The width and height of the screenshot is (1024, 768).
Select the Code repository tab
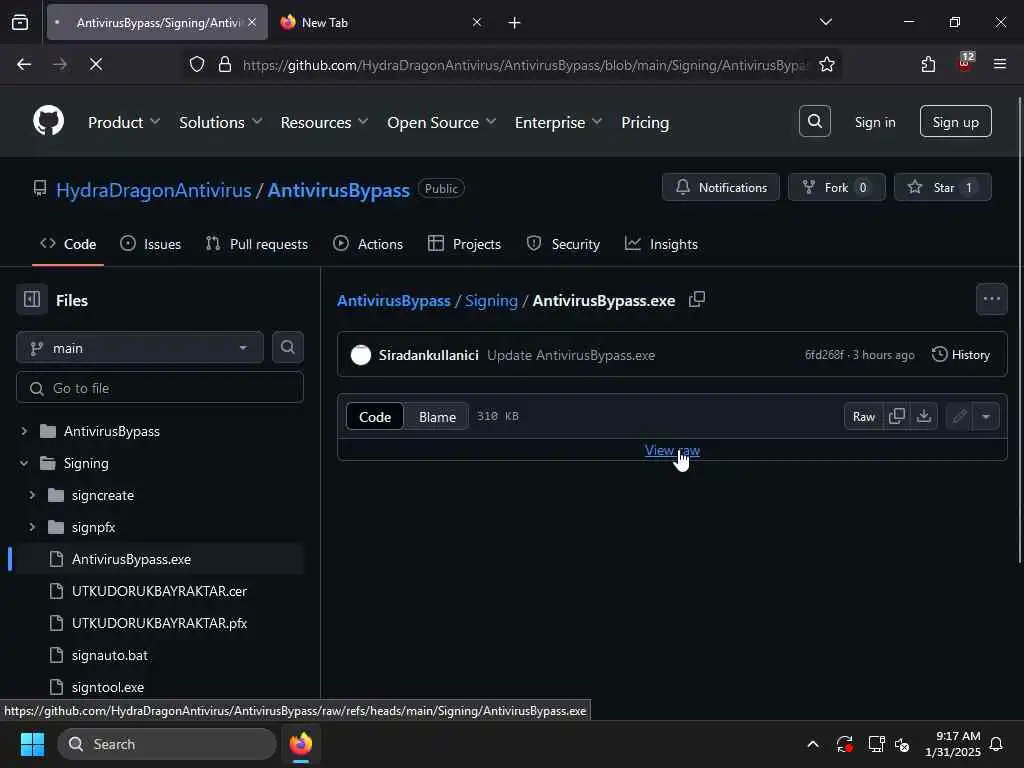pos(68,244)
